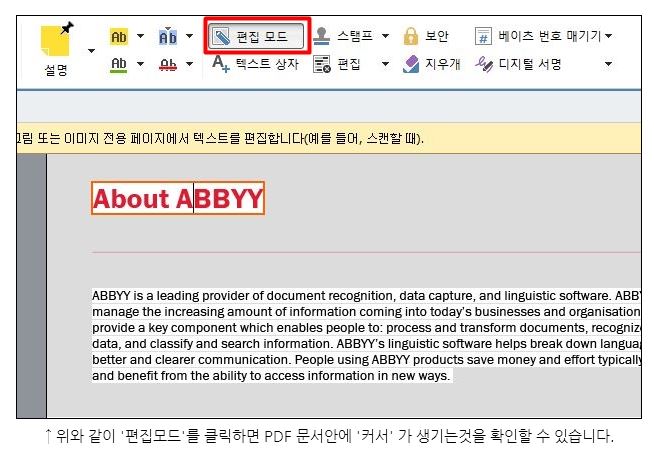Click the 편집 redaction icon
Viewport: 654px width, 464px height.
(x=322, y=64)
